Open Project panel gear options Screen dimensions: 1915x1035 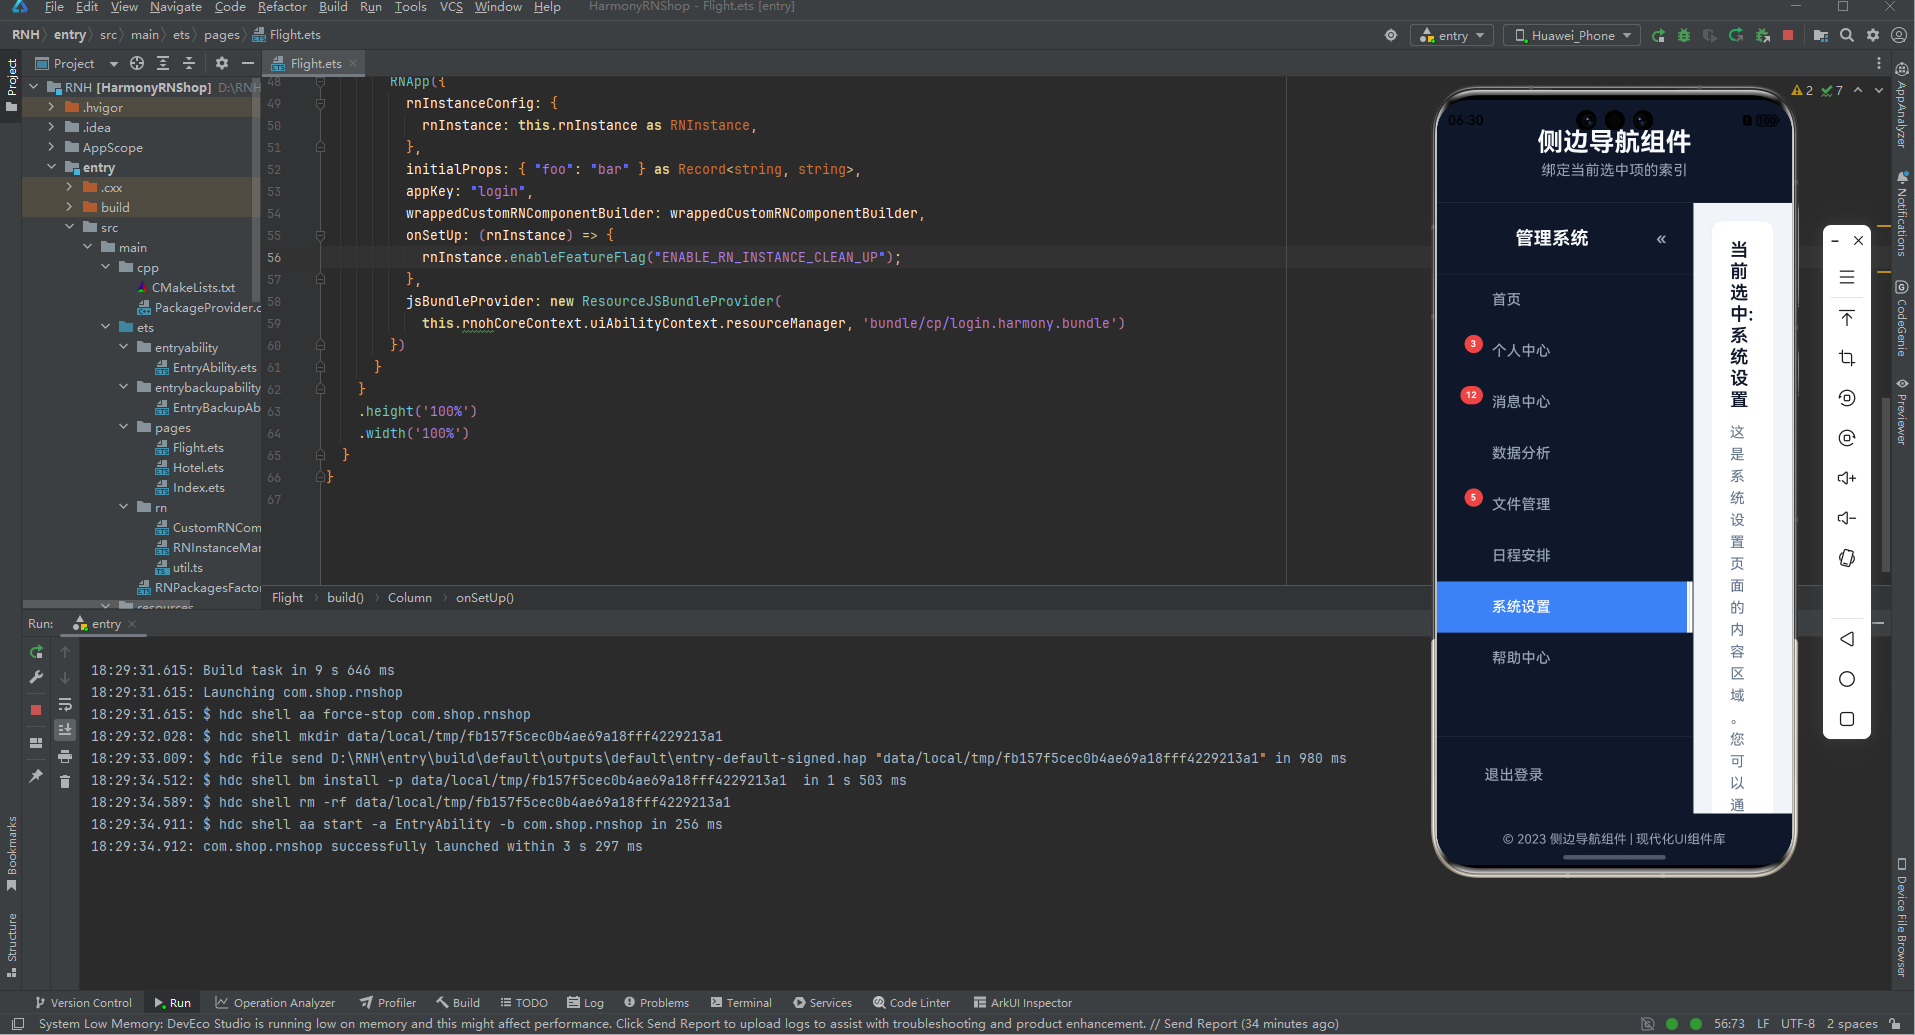coord(222,63)
